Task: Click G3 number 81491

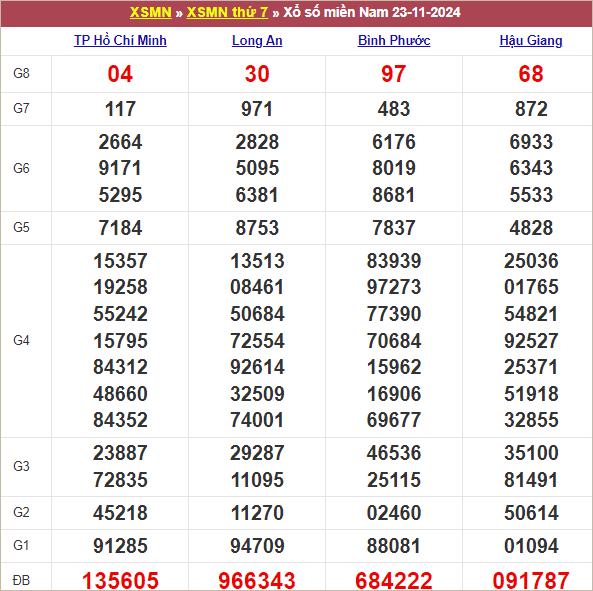Action: point(531,480)
